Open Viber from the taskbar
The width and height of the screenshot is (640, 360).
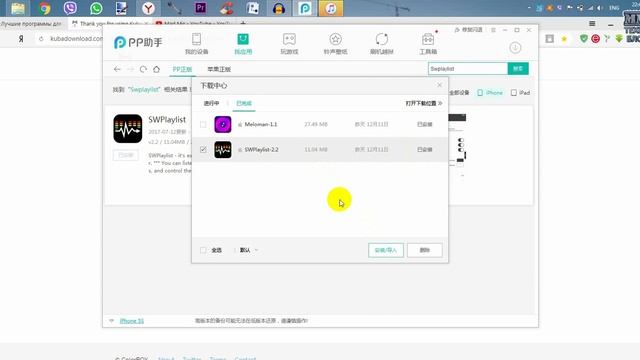(x=70, y=8)
